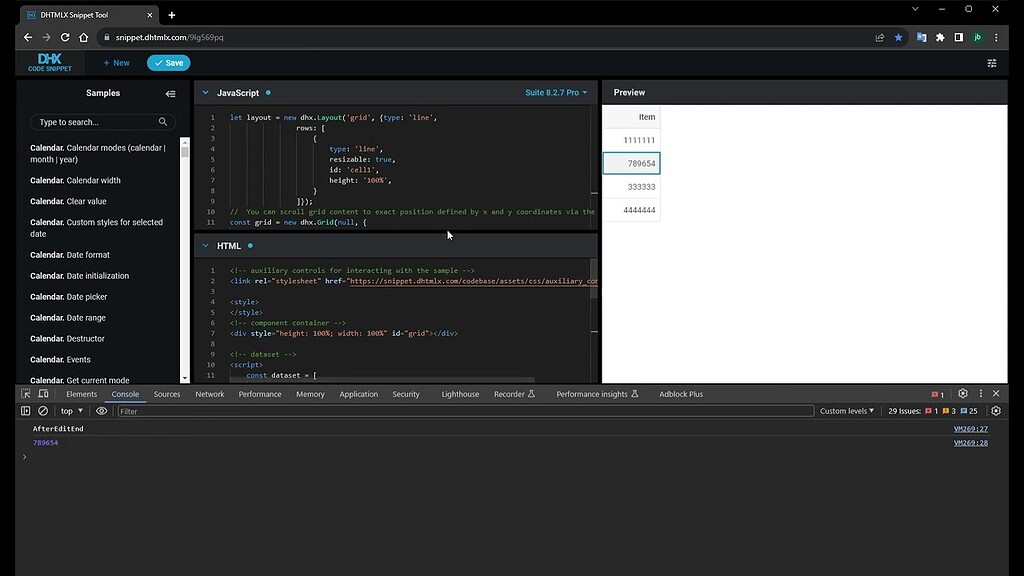
Task: Open Calendar Clear value sample
Action: (68, 201)
